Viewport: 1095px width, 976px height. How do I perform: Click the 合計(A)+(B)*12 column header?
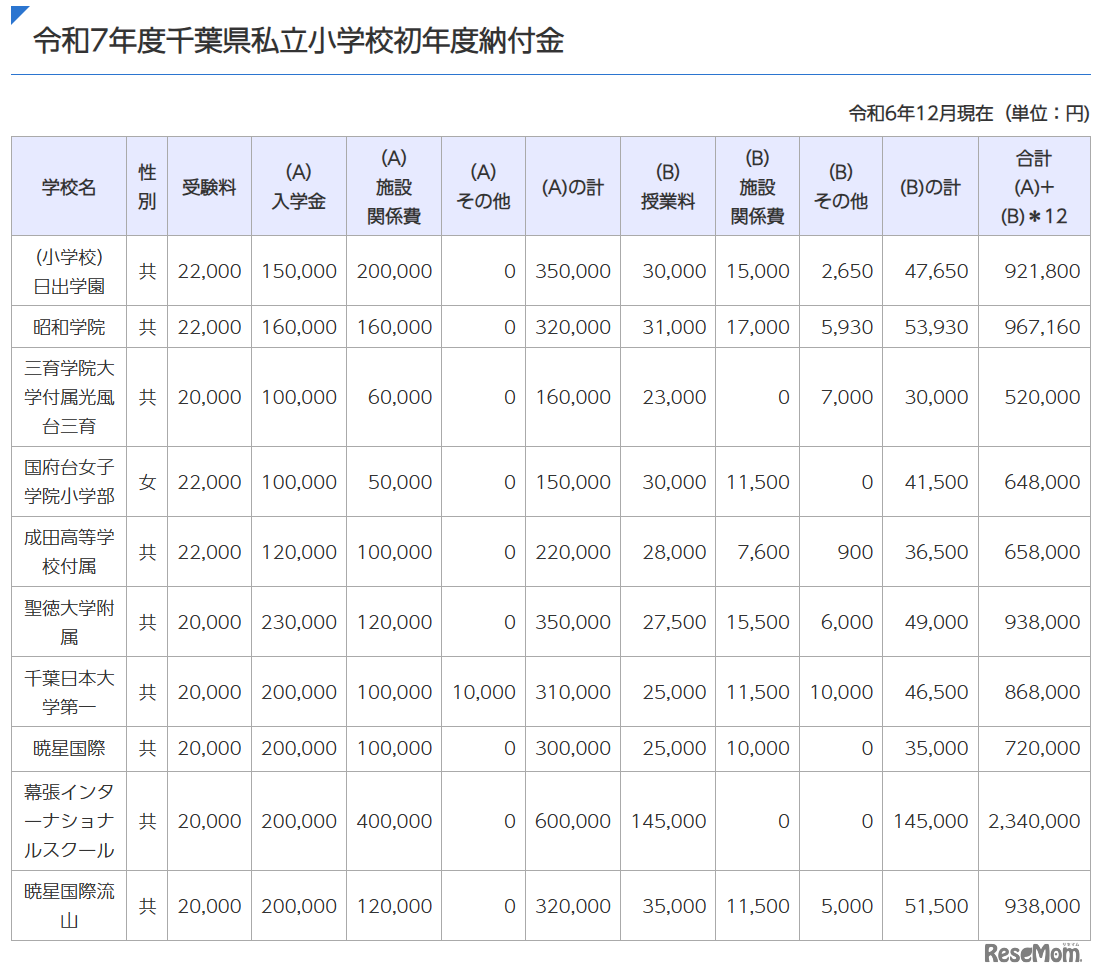tap(1033, 186)
